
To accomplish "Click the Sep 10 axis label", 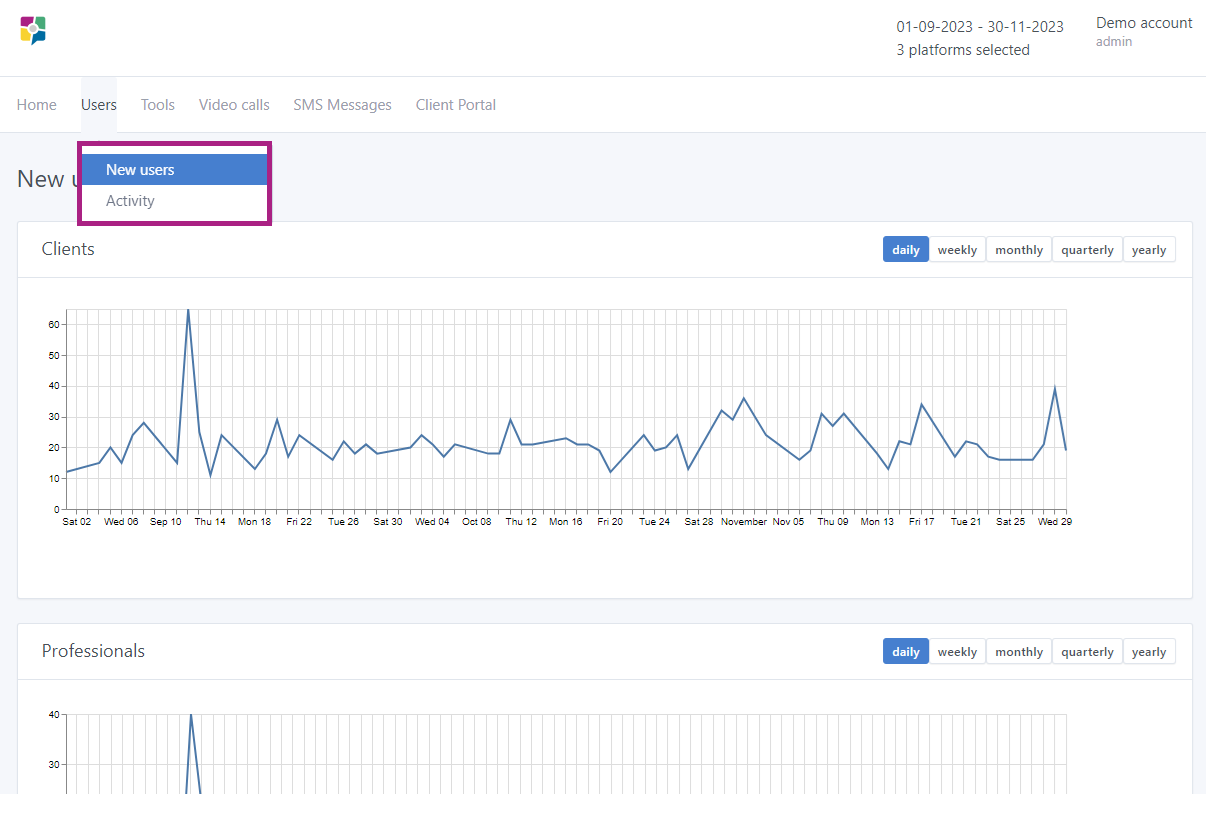I will pos(166,522).
